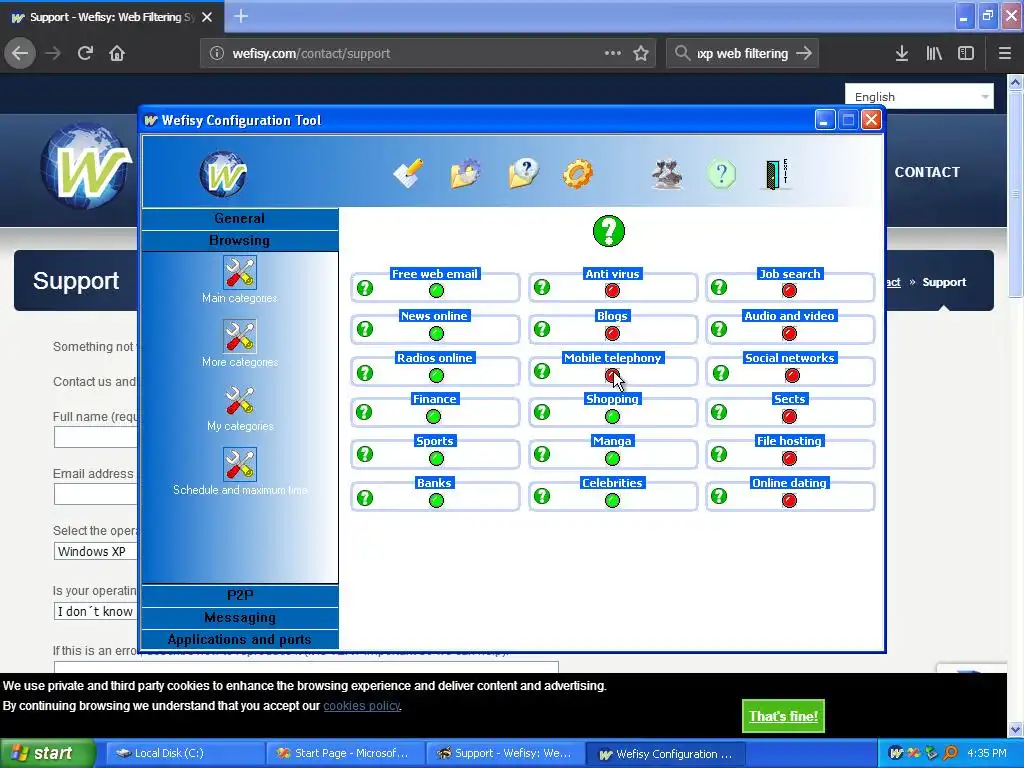Open the light green help icon
1024x768 pixels.
722,174
